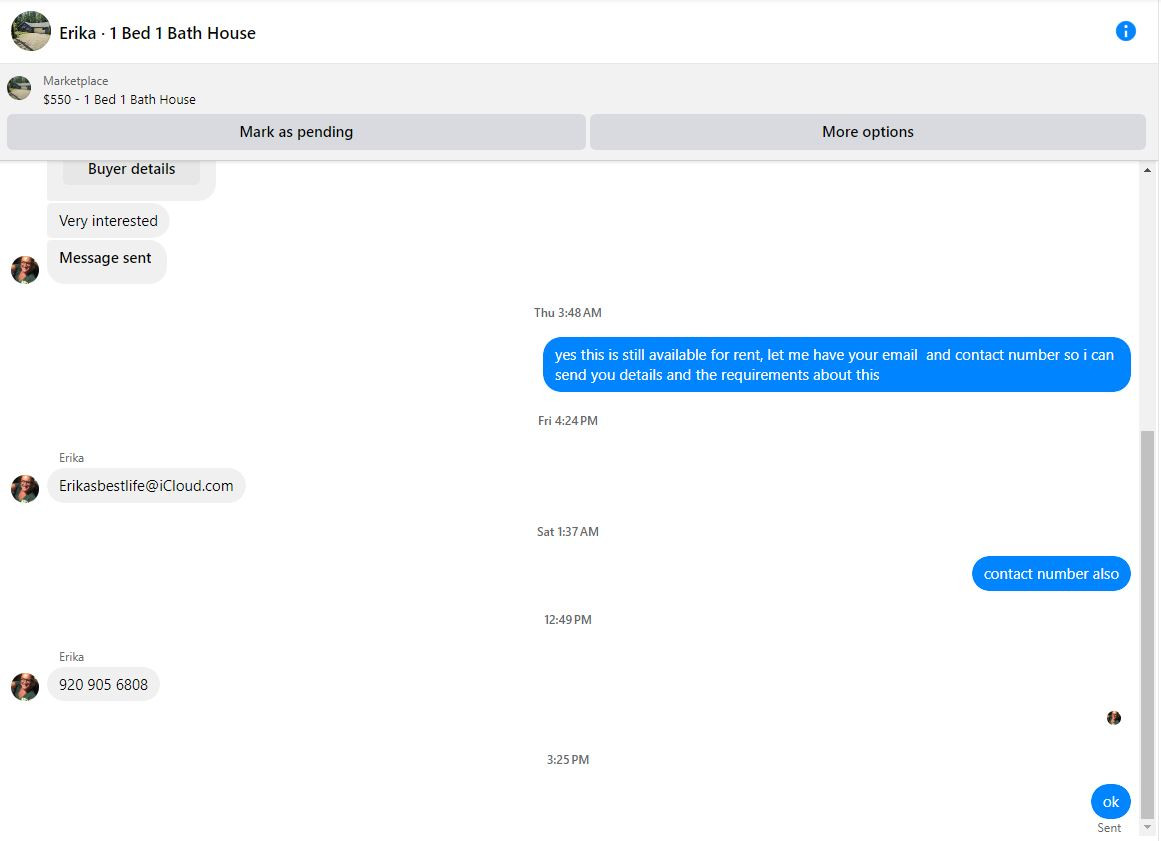Click Erika's avatar next to Message sent
This screenshot has width=1161, height=841.
[25, 270]
